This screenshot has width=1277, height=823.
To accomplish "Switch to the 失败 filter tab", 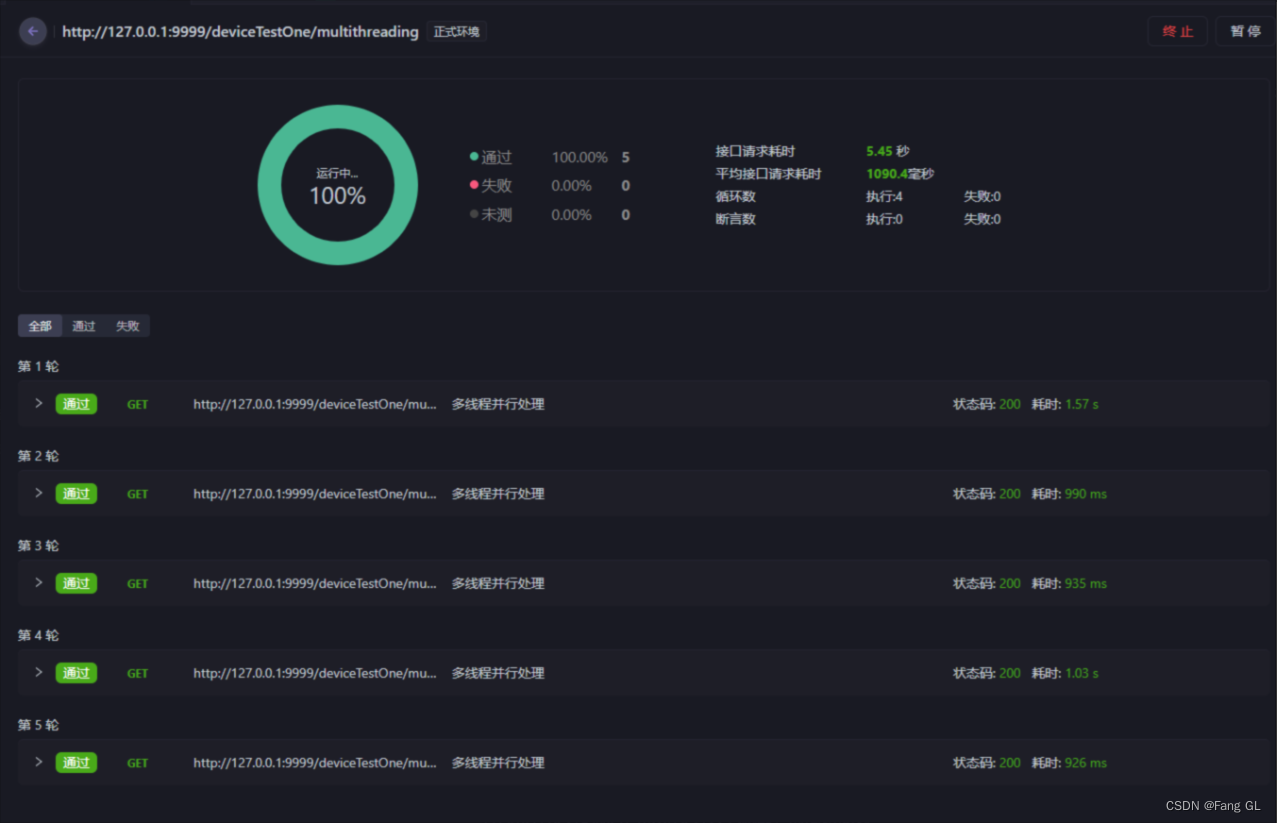I will click(128, 326).
